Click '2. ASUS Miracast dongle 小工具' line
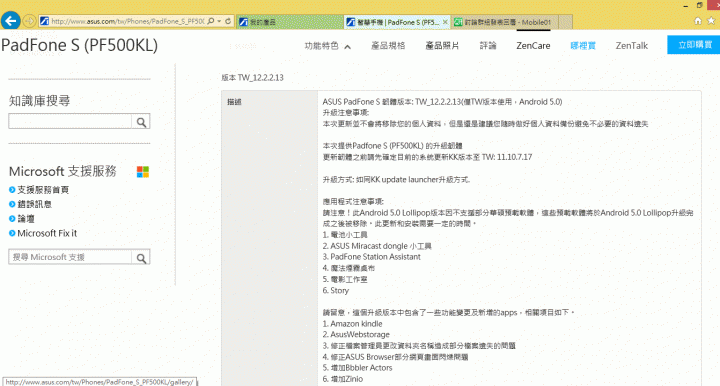Image resolution: width=720 pixels, height=386 pixels. click(377, 246)
